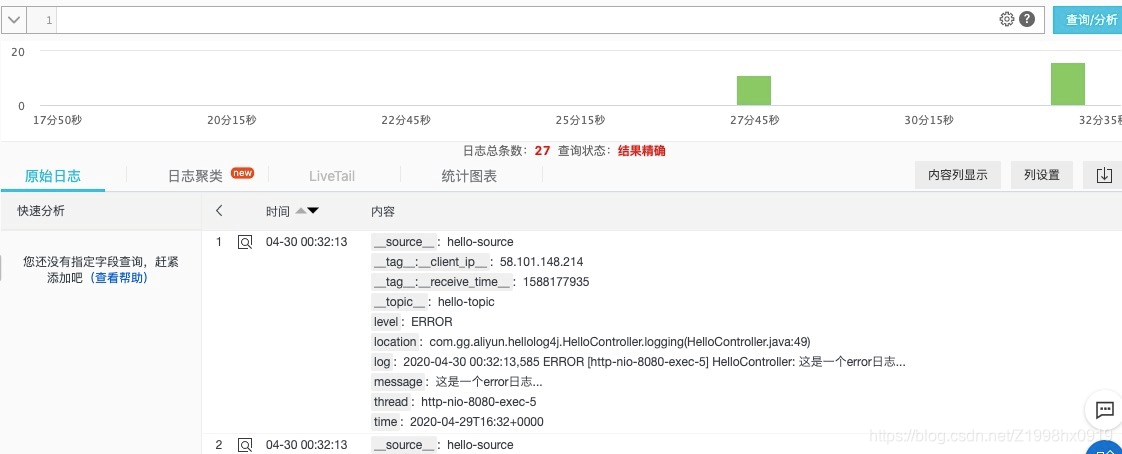Sort logs by time ascending arrow
The height and width of the screenshot is (454, 1122).
coord(301,211)
